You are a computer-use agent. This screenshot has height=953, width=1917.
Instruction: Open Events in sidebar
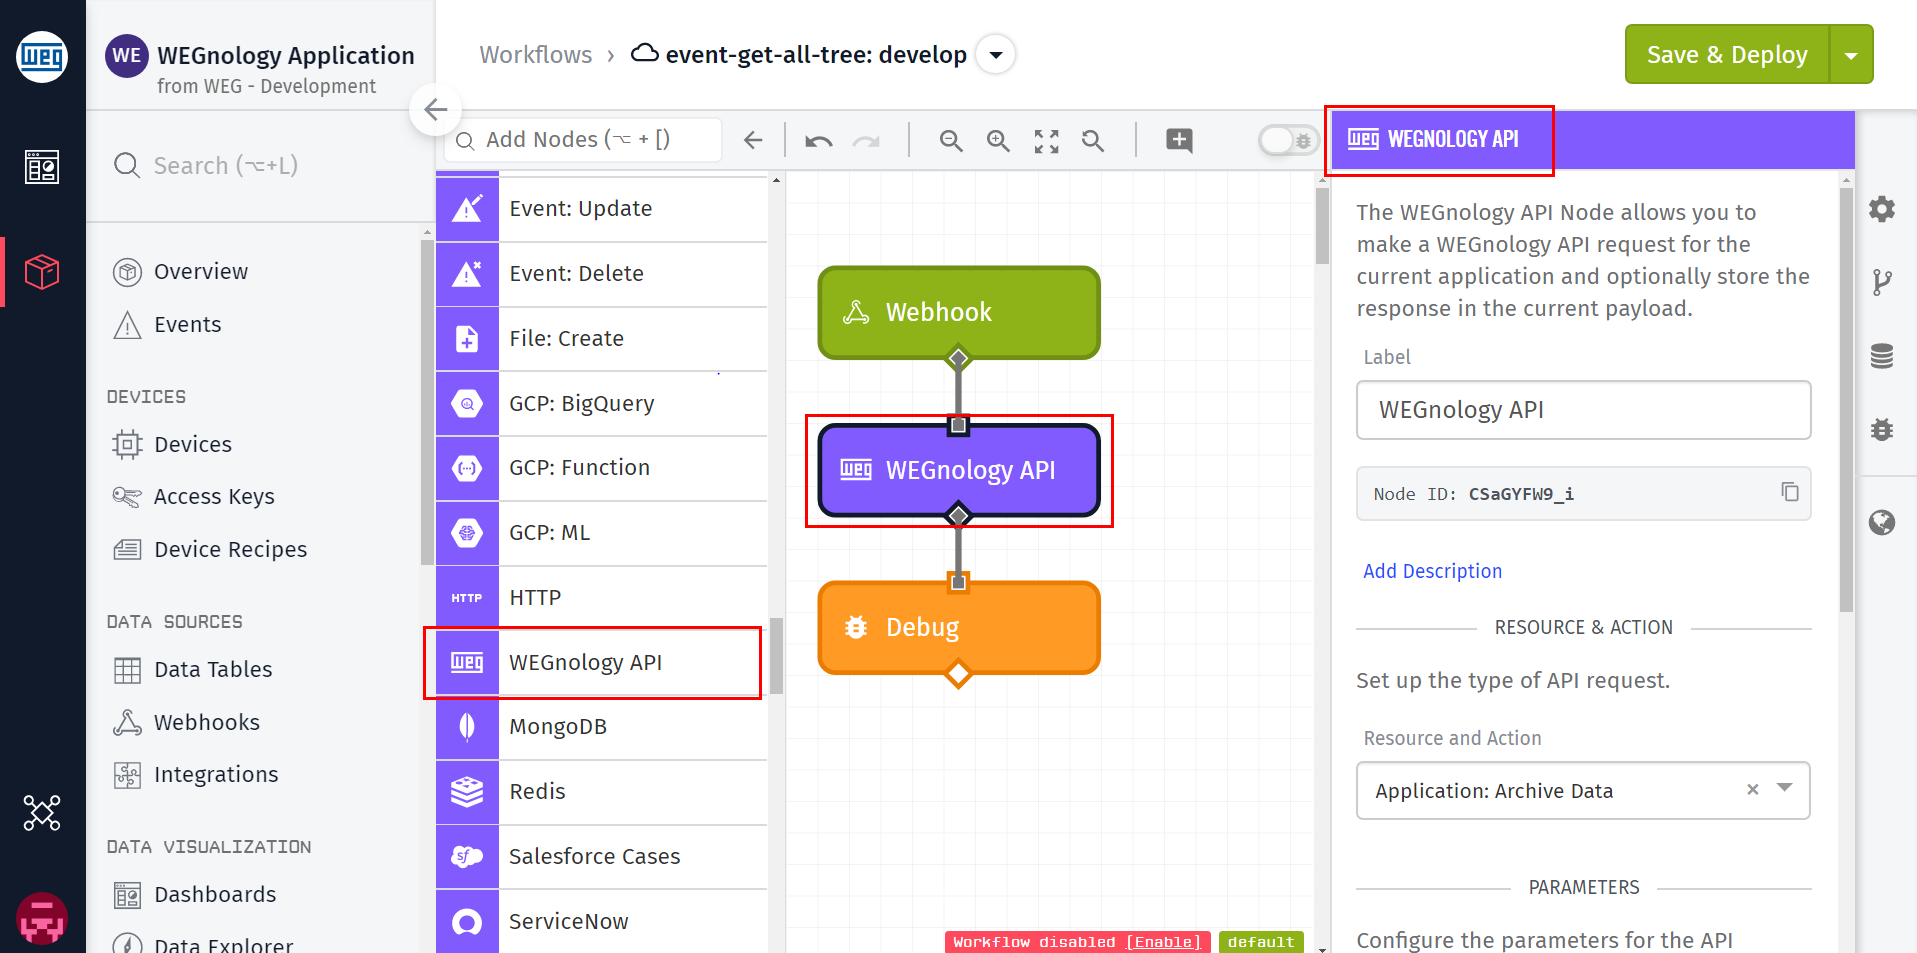(x=187, y=324)
